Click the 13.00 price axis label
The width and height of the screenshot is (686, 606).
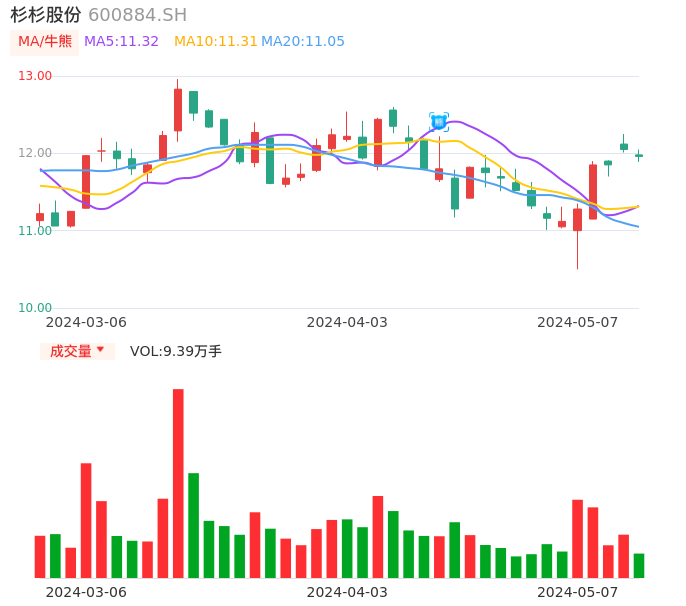(x=35, y=76)
